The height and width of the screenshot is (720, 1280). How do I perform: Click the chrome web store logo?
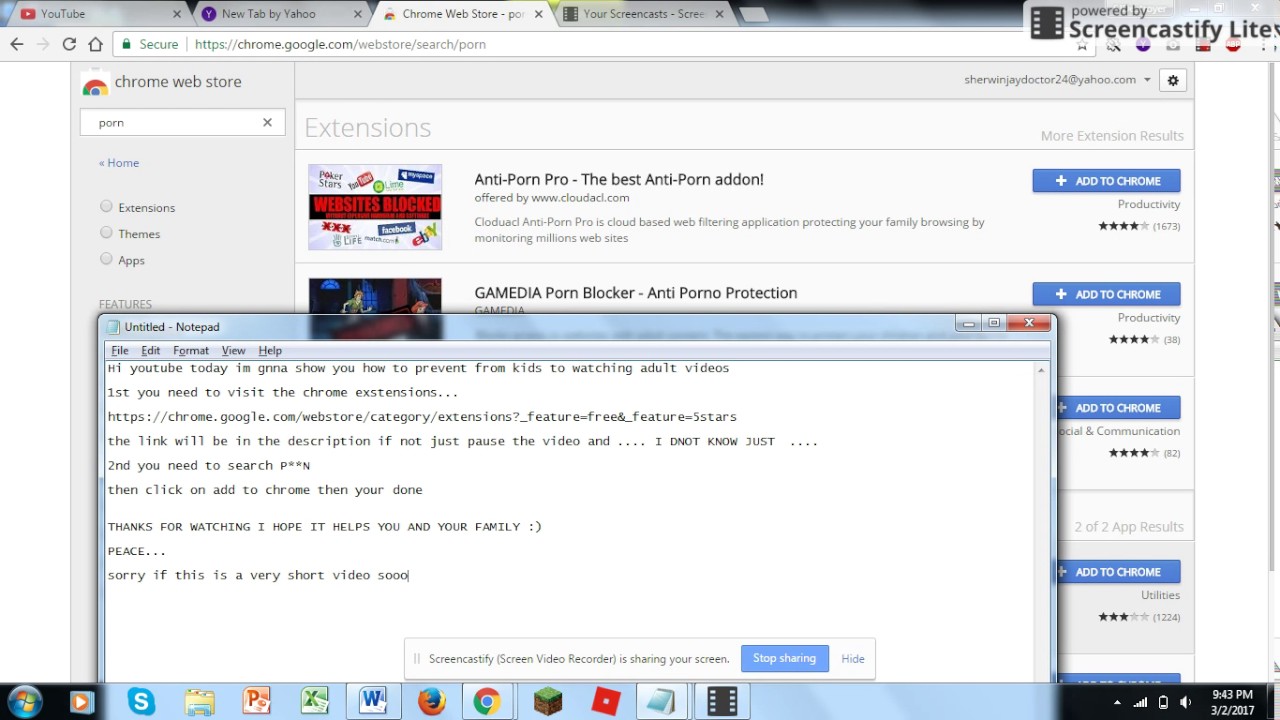162,83
